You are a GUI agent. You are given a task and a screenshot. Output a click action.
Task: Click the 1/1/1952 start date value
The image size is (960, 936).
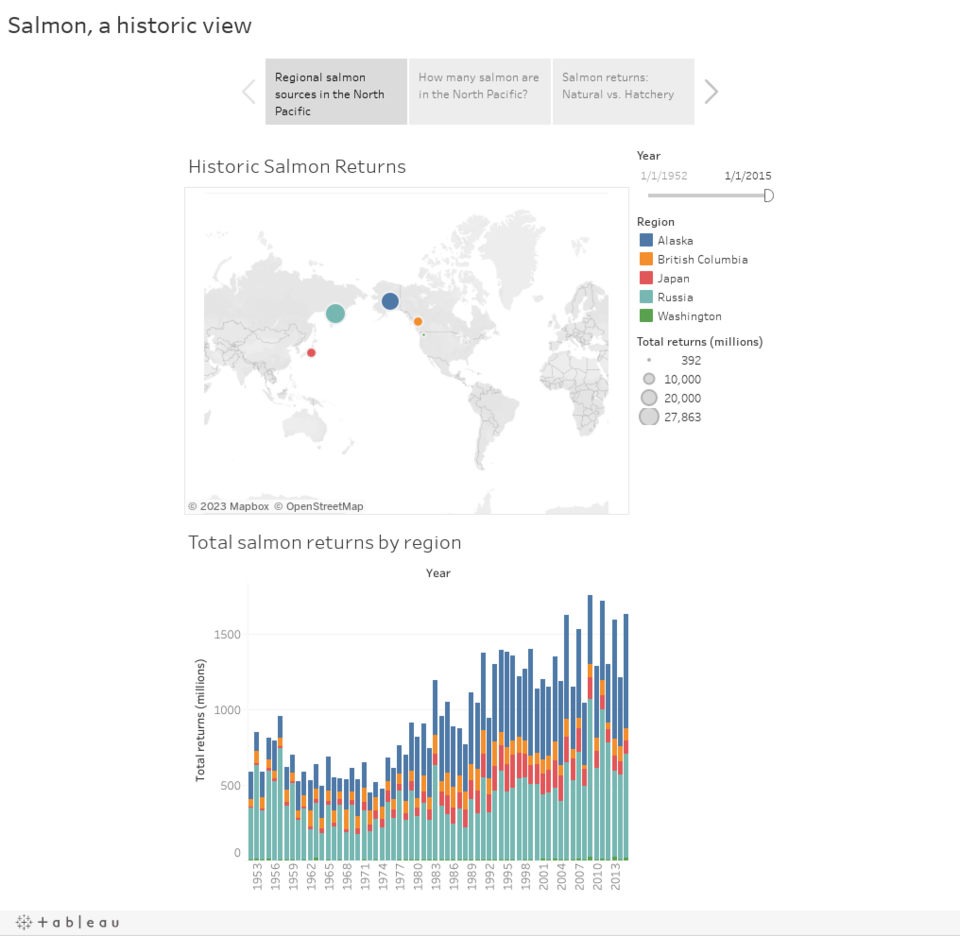[x=664, y=176]
